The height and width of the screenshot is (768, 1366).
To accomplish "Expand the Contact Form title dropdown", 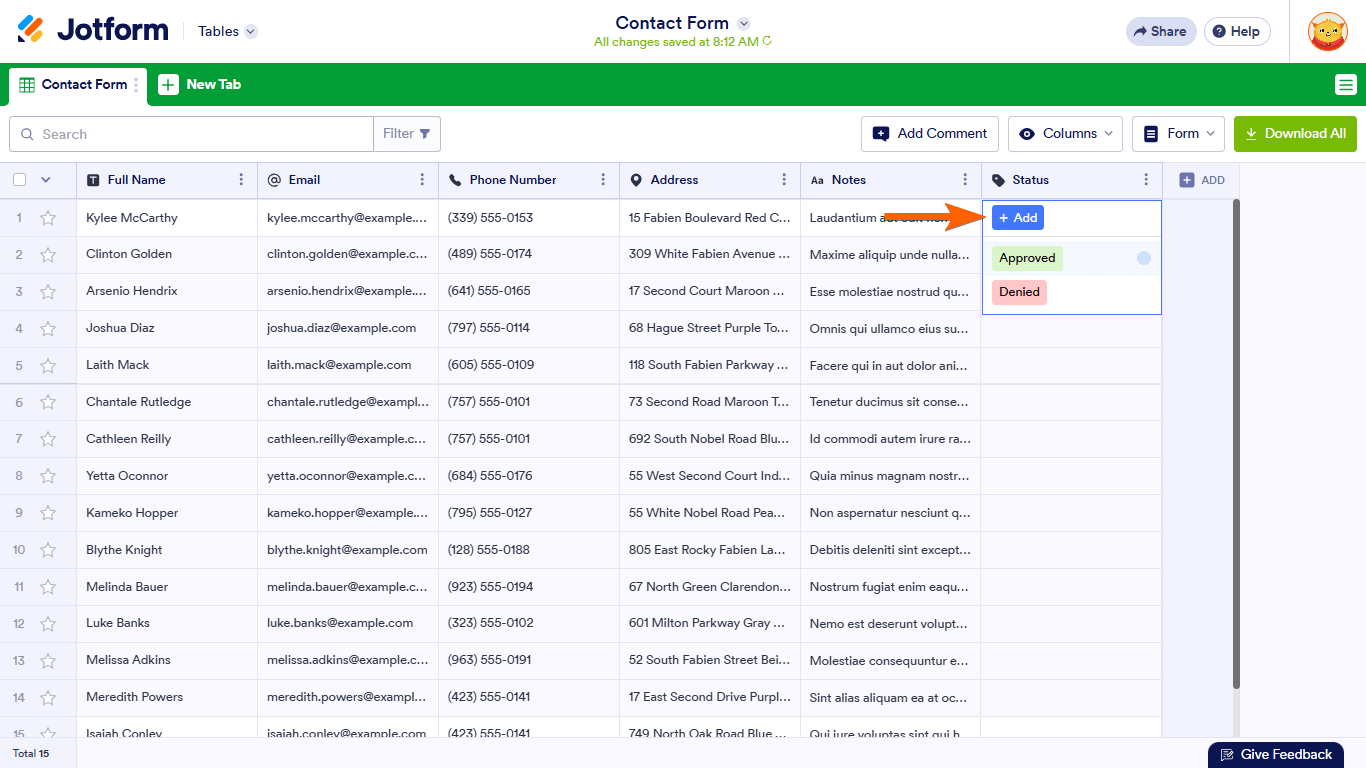I will tap(743, 23).
